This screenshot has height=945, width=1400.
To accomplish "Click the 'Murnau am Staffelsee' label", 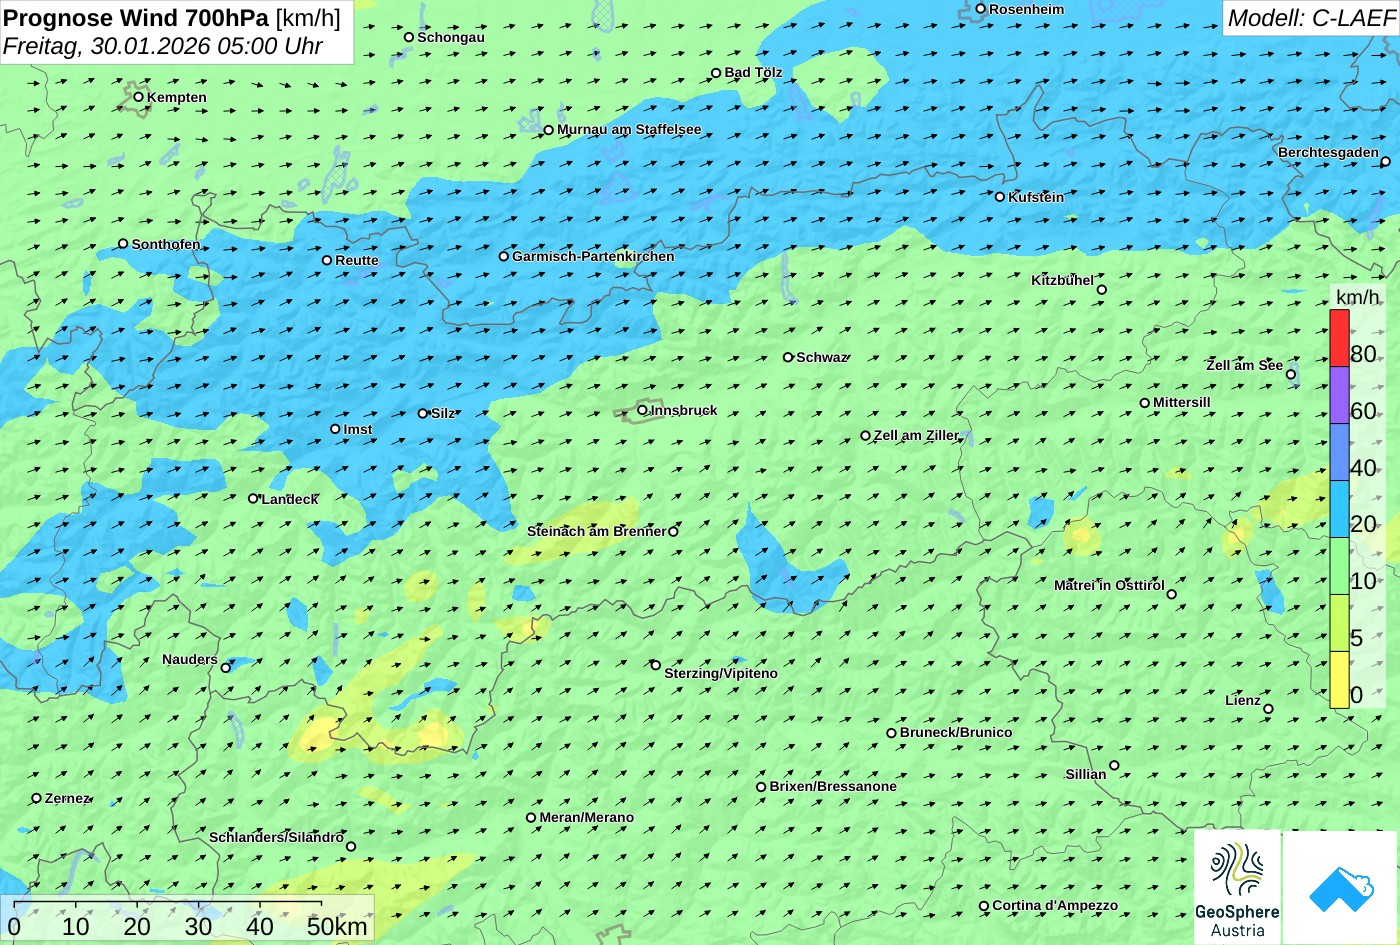I will pos(629,129).
